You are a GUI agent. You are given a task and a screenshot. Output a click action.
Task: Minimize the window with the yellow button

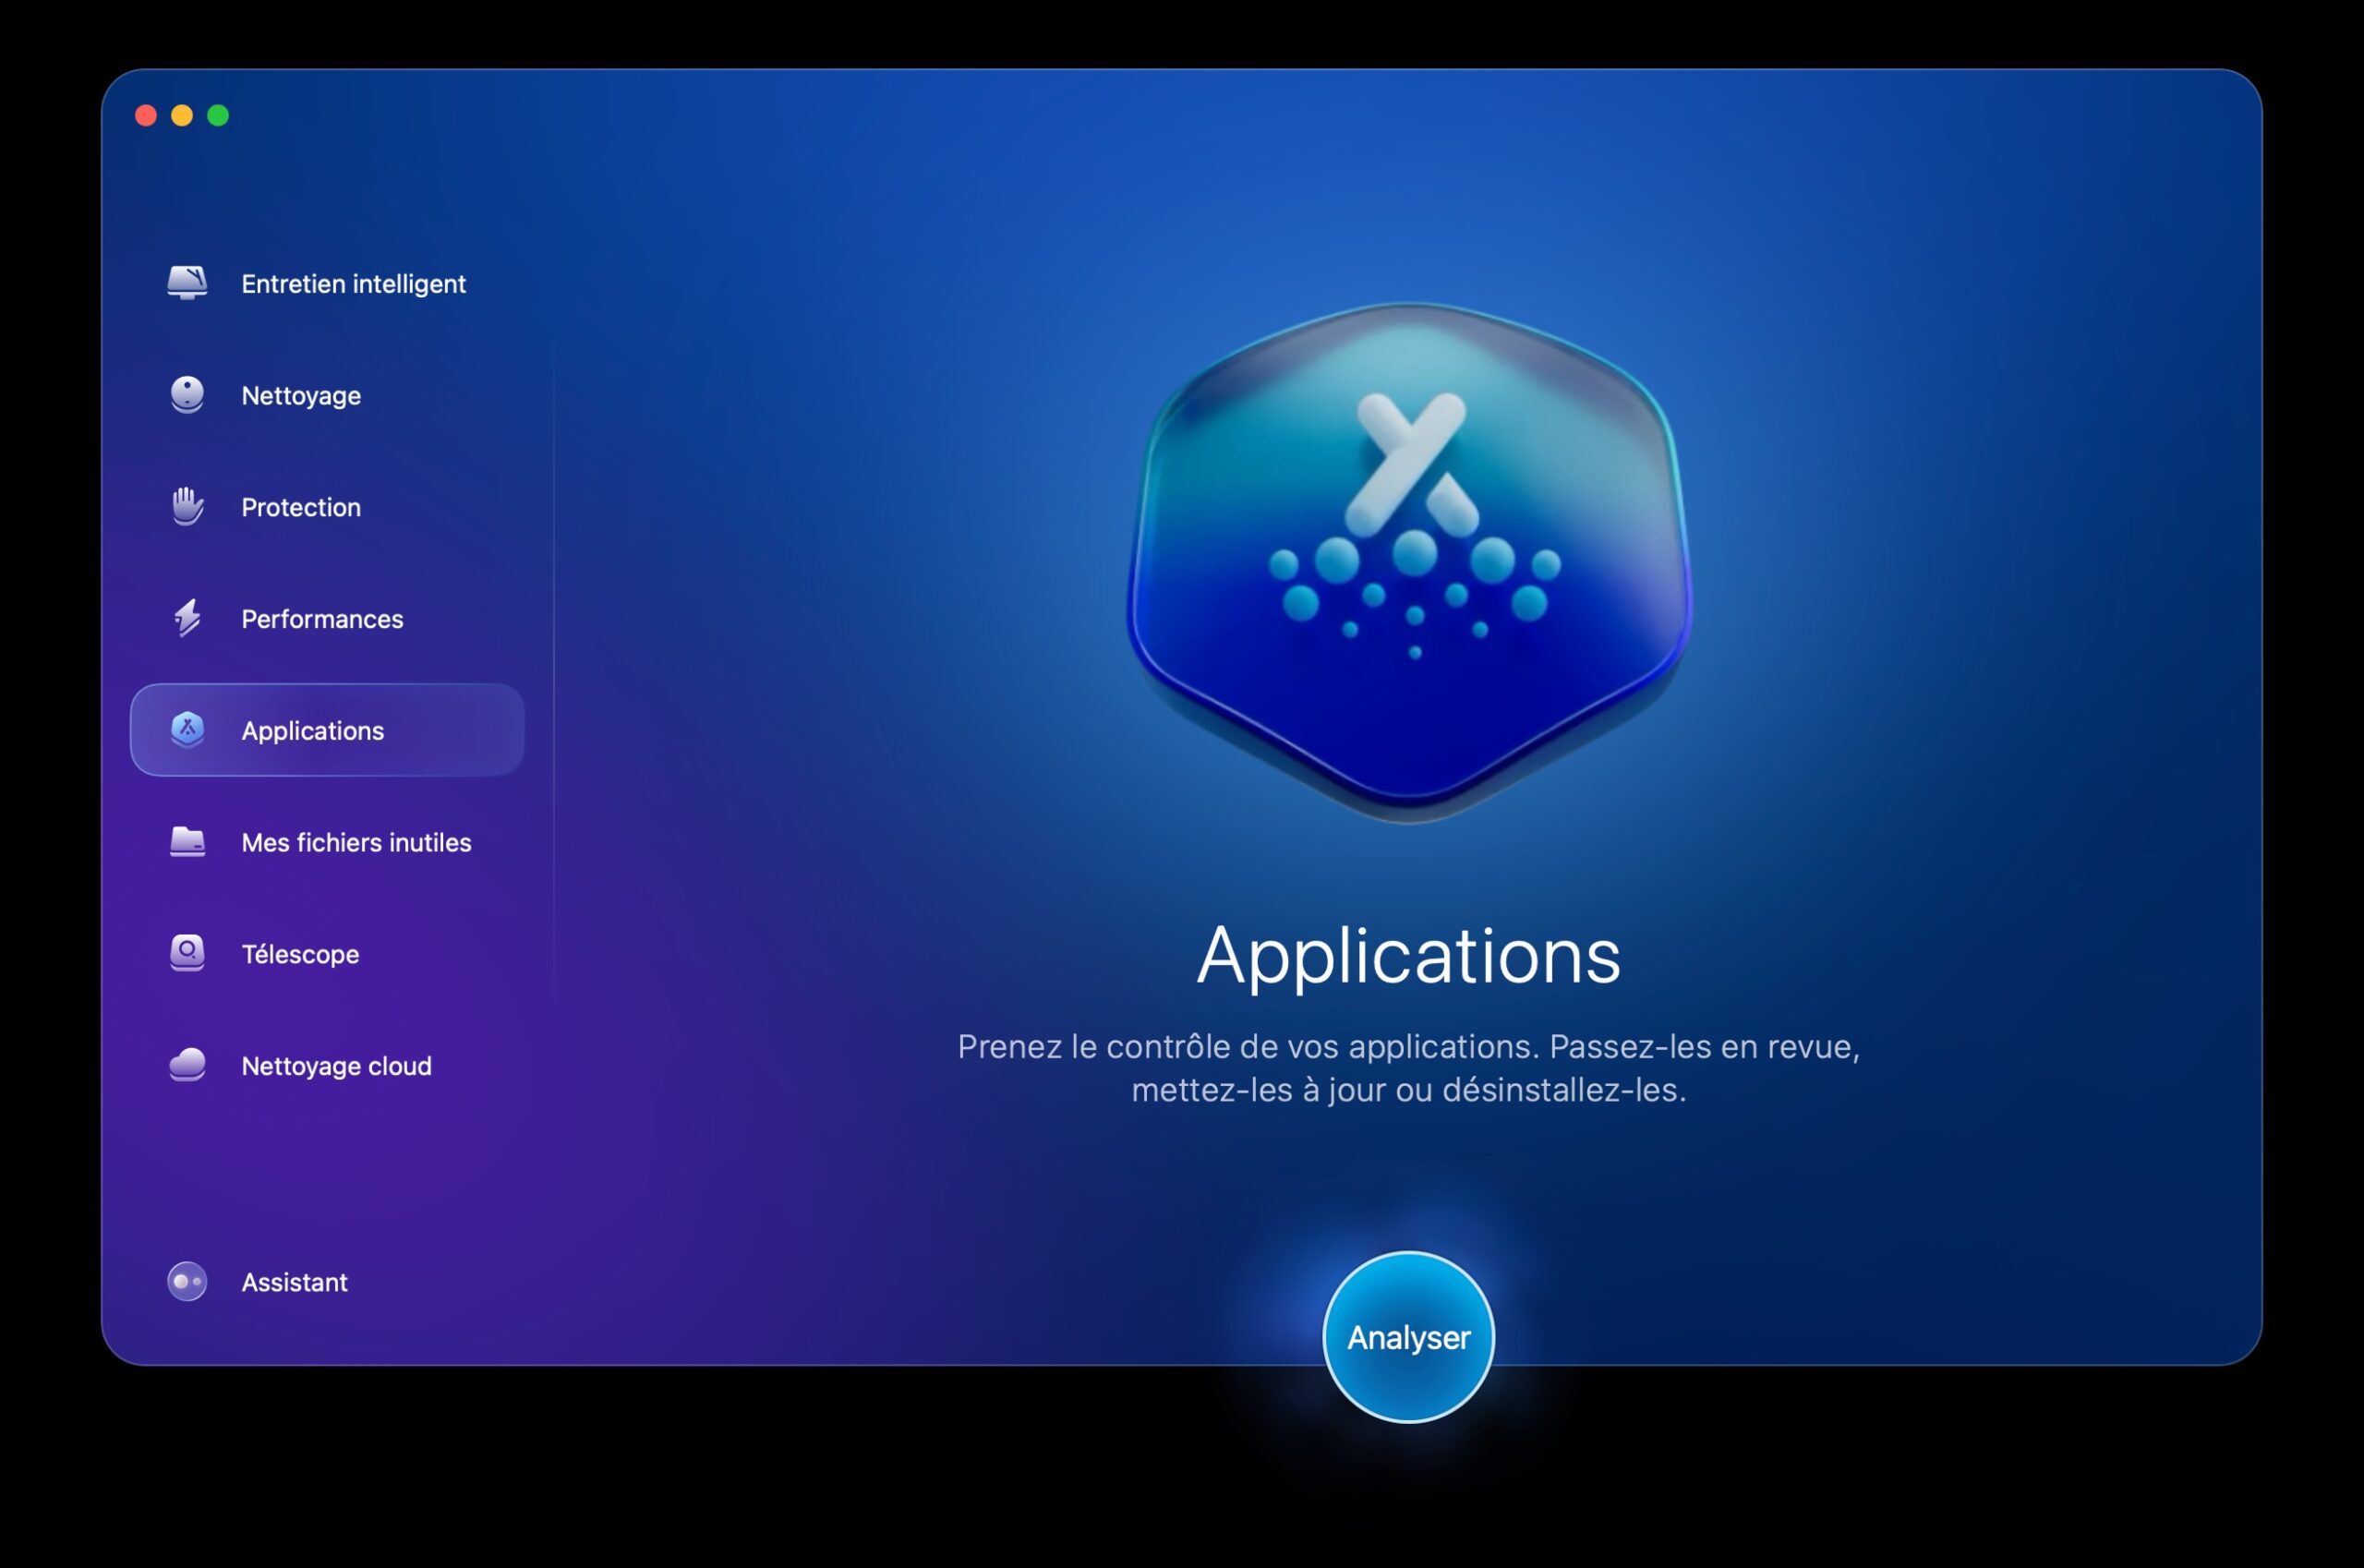[x=182, y=116]
